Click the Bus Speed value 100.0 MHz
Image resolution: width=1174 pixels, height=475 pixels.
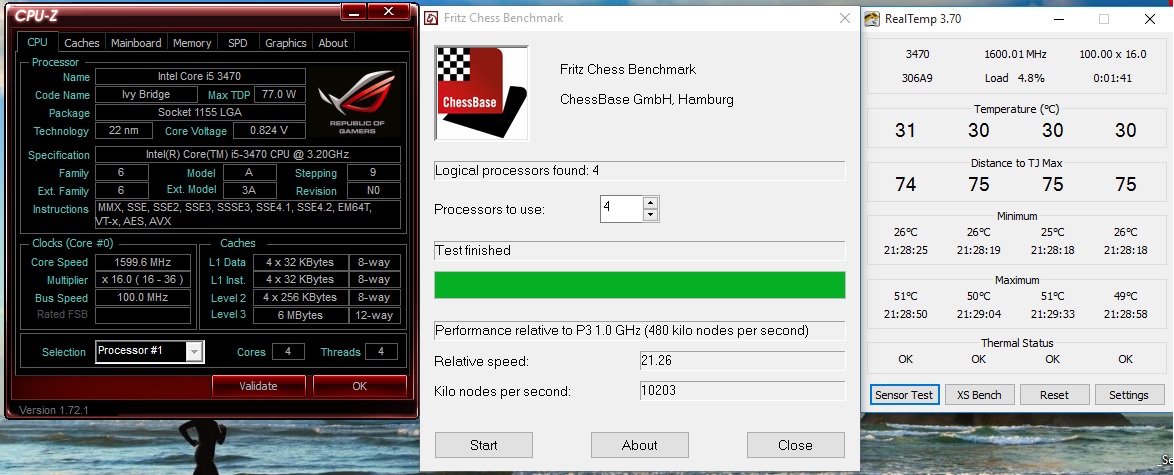pos(142,297)
